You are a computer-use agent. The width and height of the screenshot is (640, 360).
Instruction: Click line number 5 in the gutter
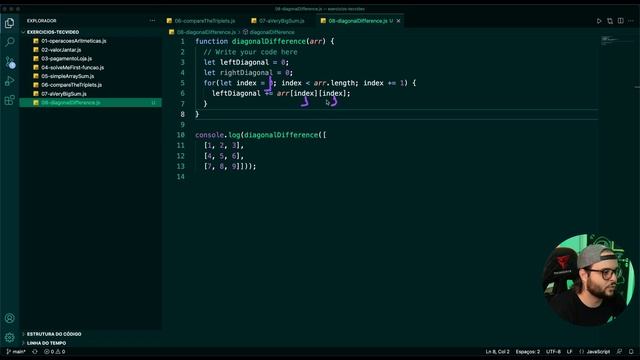(182, 83)
